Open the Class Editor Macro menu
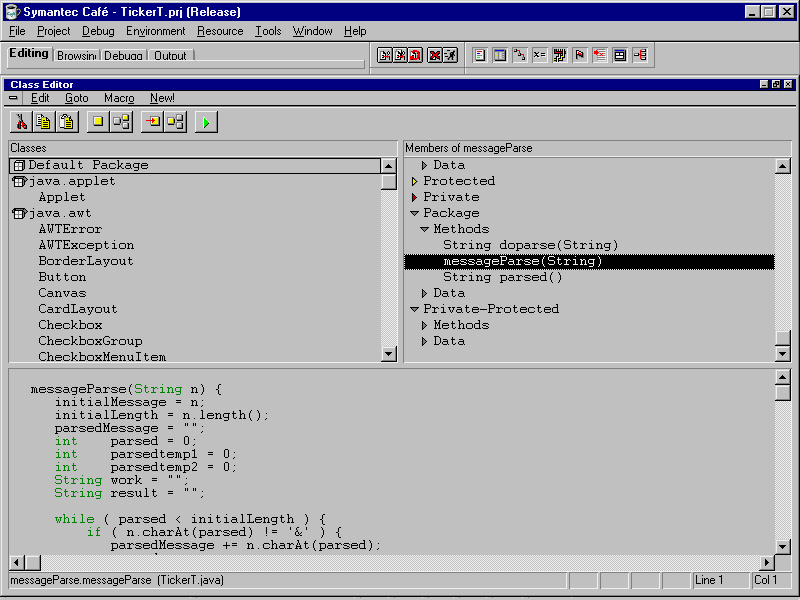This screenshot has height=600, width=800. [x=119, y=98]
